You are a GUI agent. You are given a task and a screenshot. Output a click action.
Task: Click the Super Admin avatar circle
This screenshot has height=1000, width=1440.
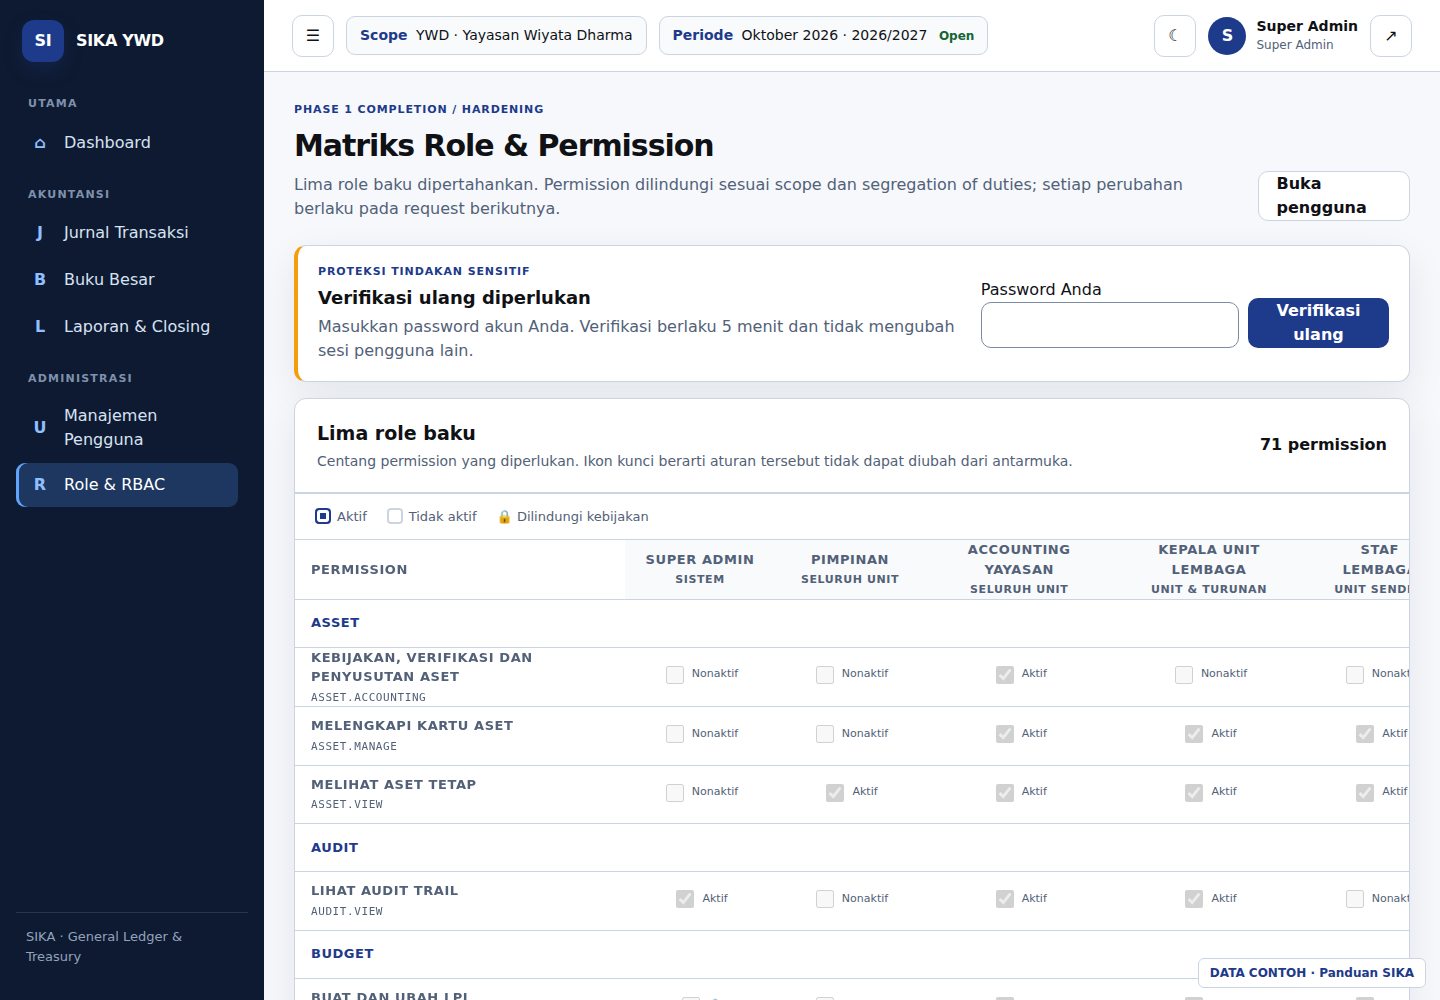[x=1227, y=36]
